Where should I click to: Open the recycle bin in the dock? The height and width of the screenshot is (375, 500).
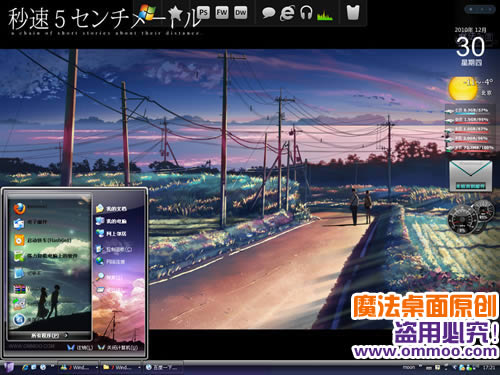353,13
